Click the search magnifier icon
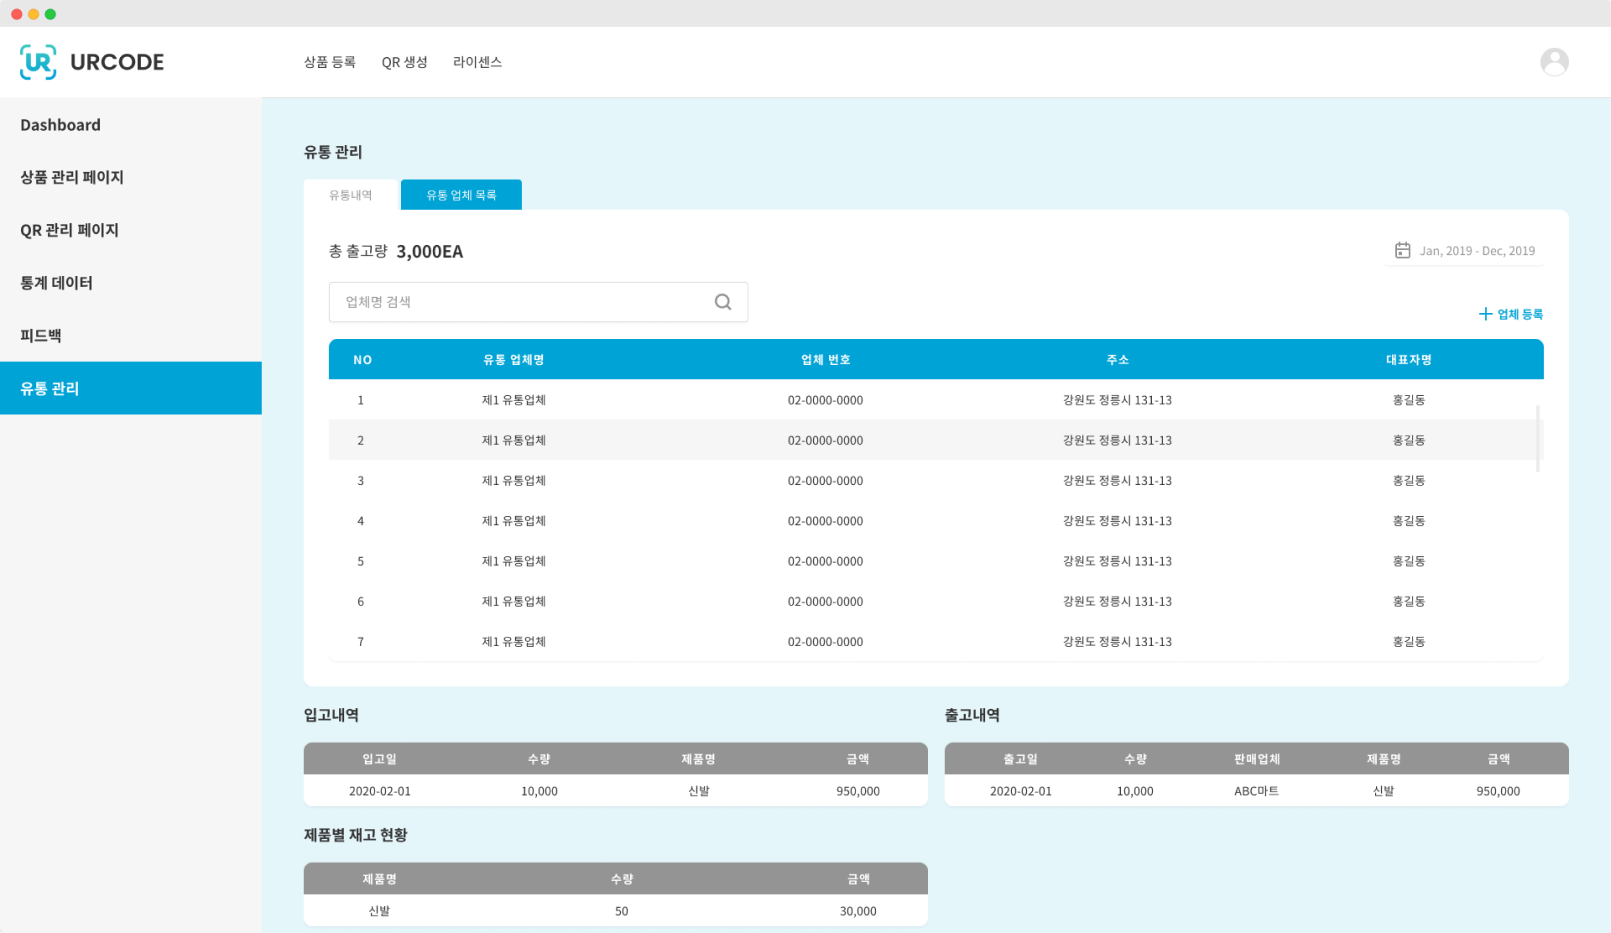This screenshot has width=1611, height=933. coord(722,302)
